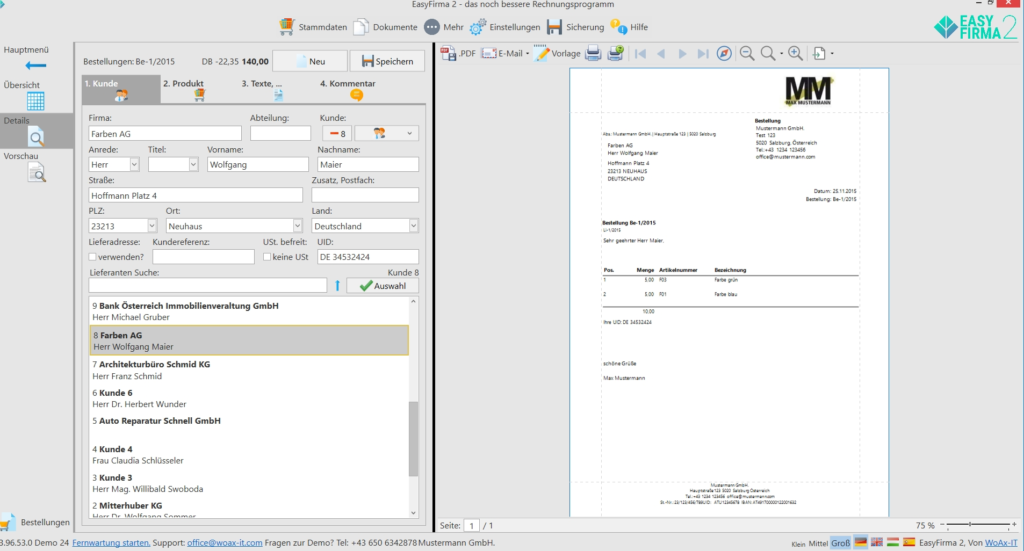The width and height of the screenshot is (1024, 551).
Task: Switch language to German flag
Action: [x=861, y=543]
